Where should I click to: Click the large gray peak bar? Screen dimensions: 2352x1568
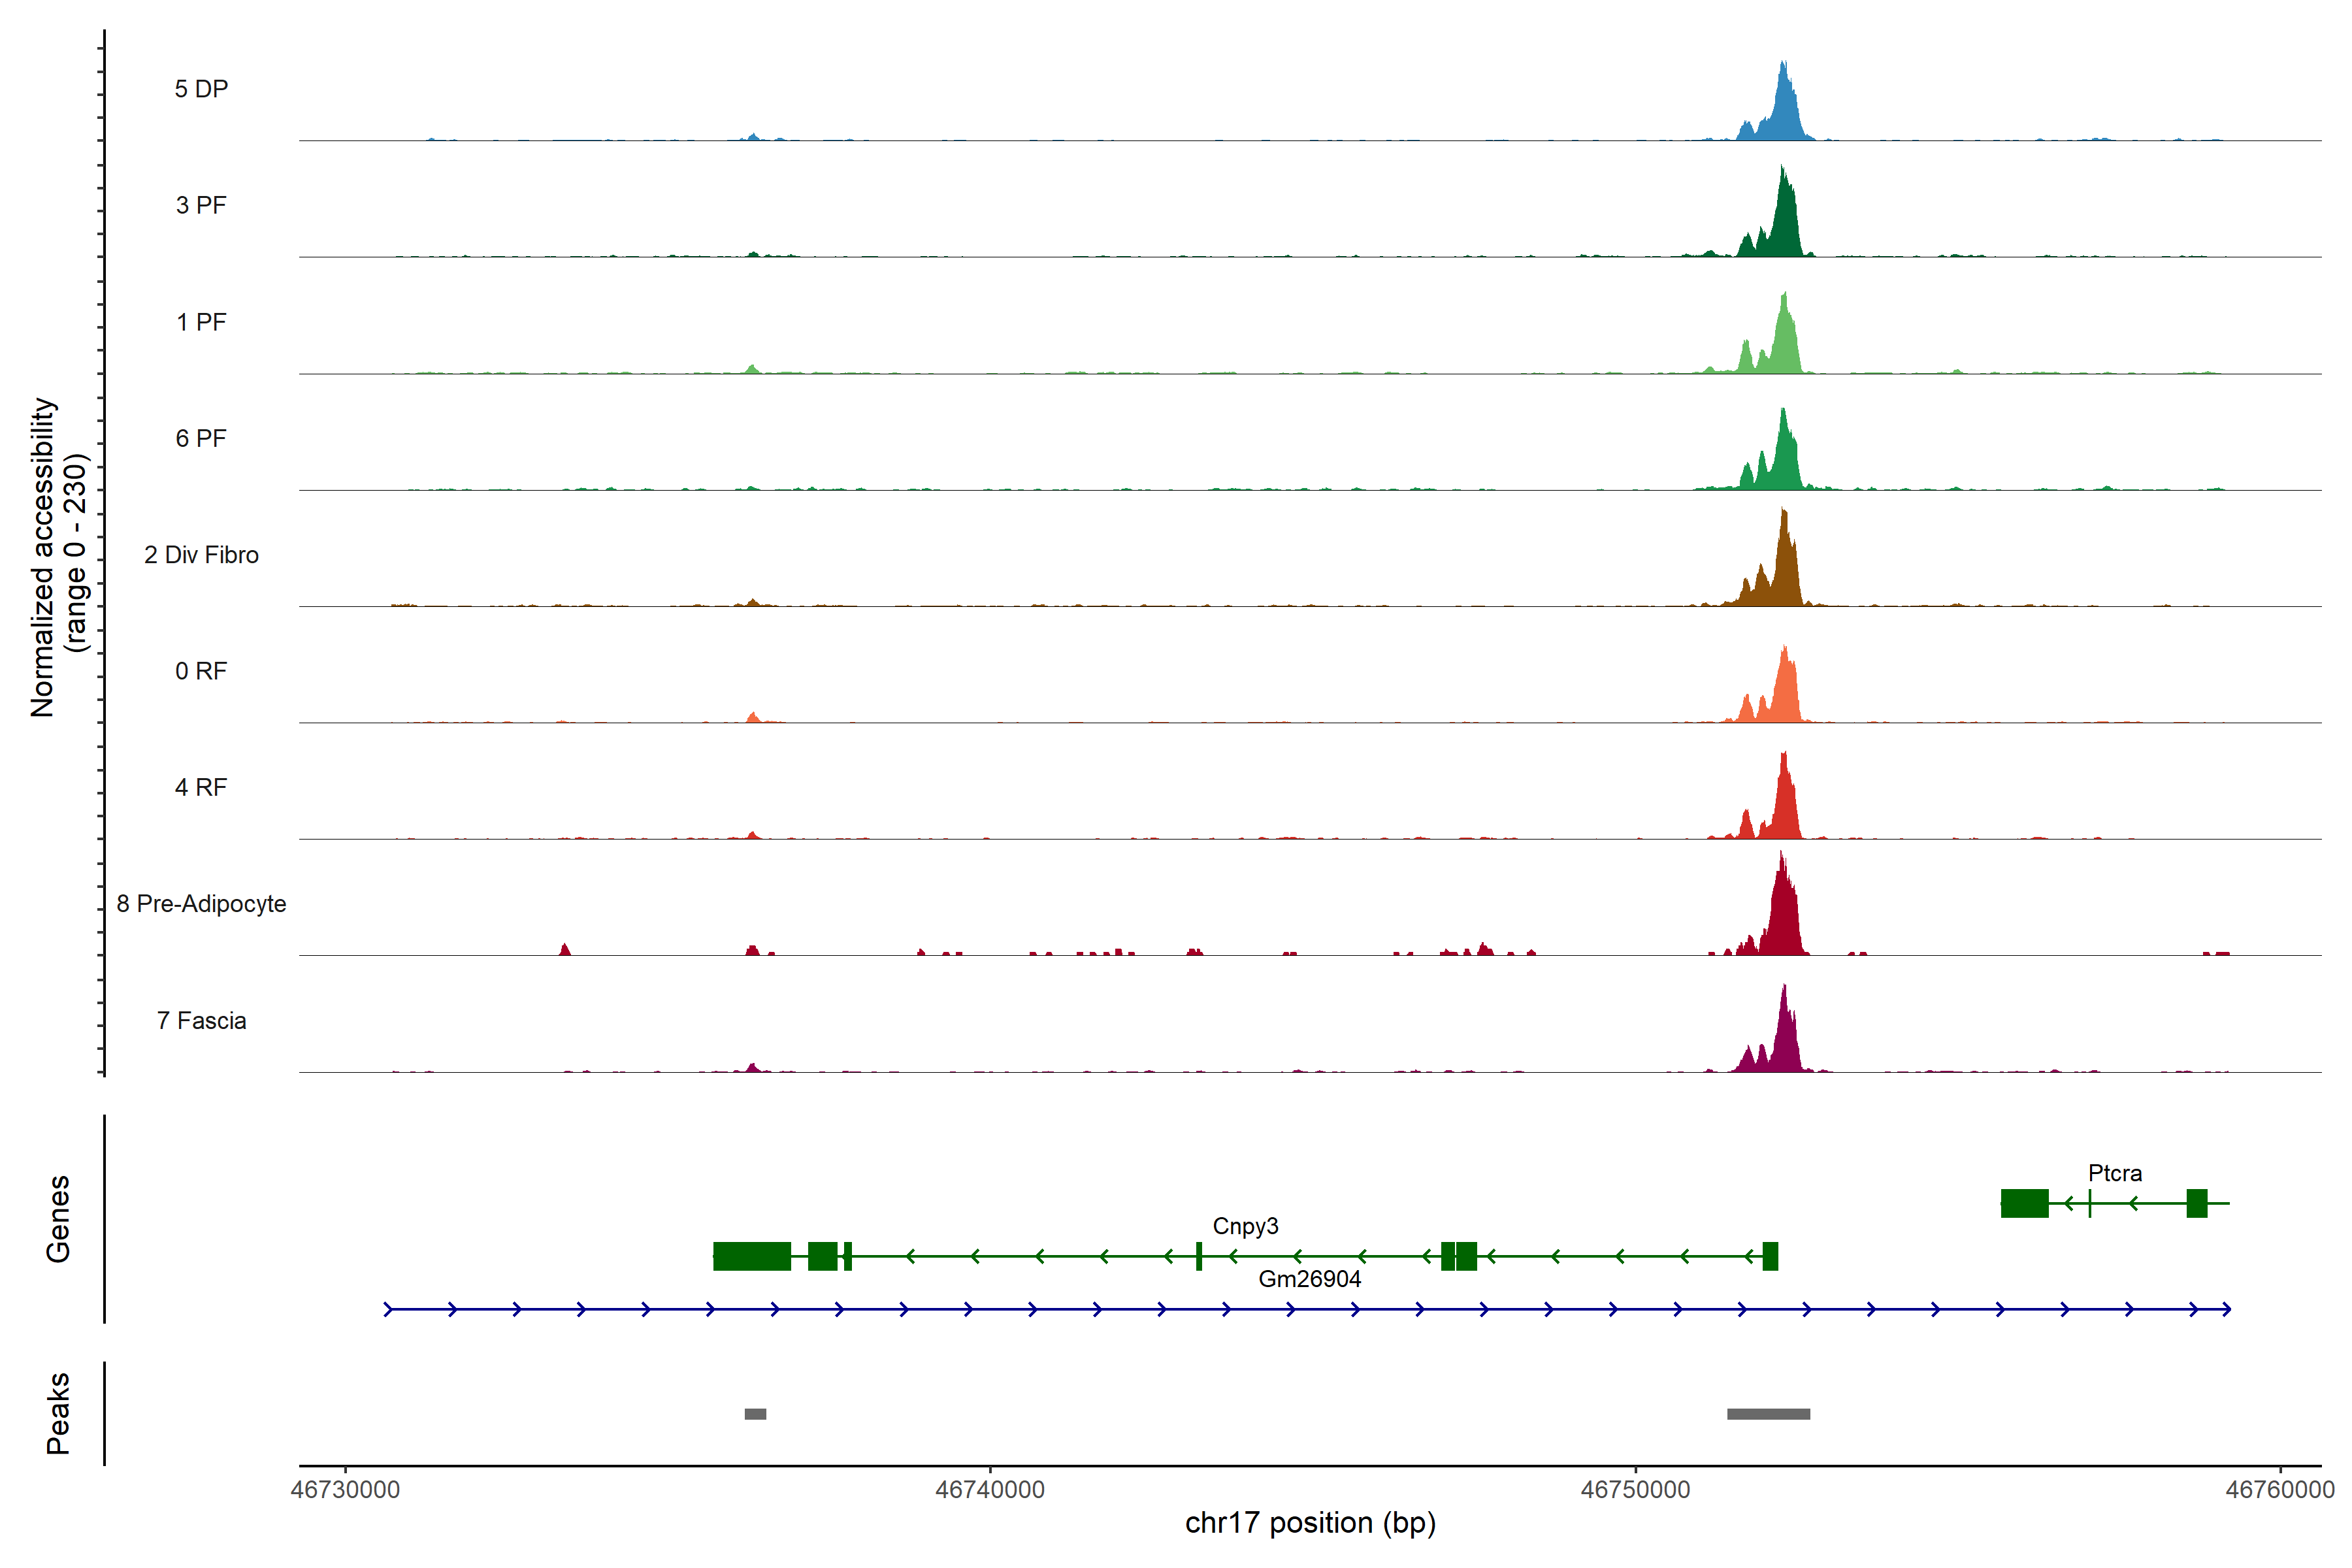pyautogui.click(x=1768, y=1414)
